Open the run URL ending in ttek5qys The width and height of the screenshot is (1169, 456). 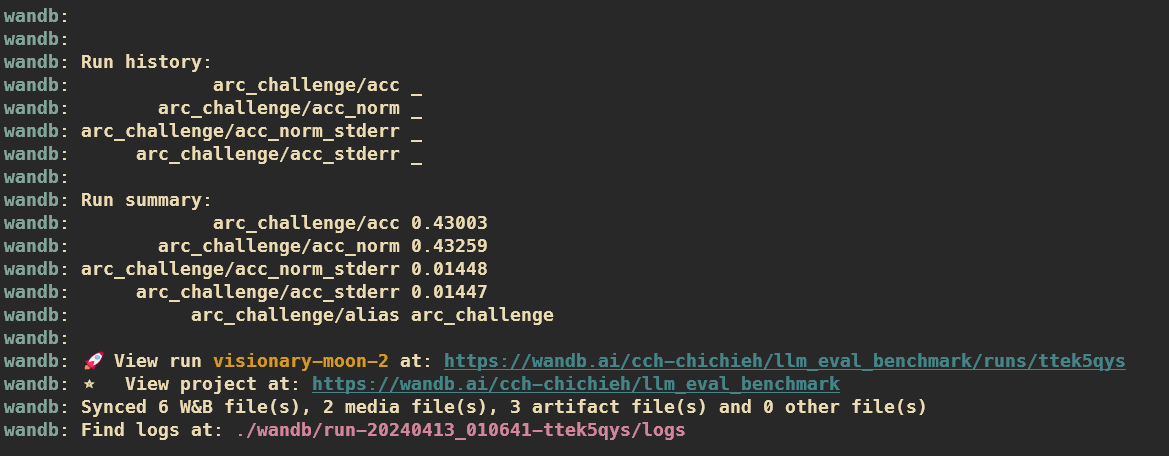[784, 361]
